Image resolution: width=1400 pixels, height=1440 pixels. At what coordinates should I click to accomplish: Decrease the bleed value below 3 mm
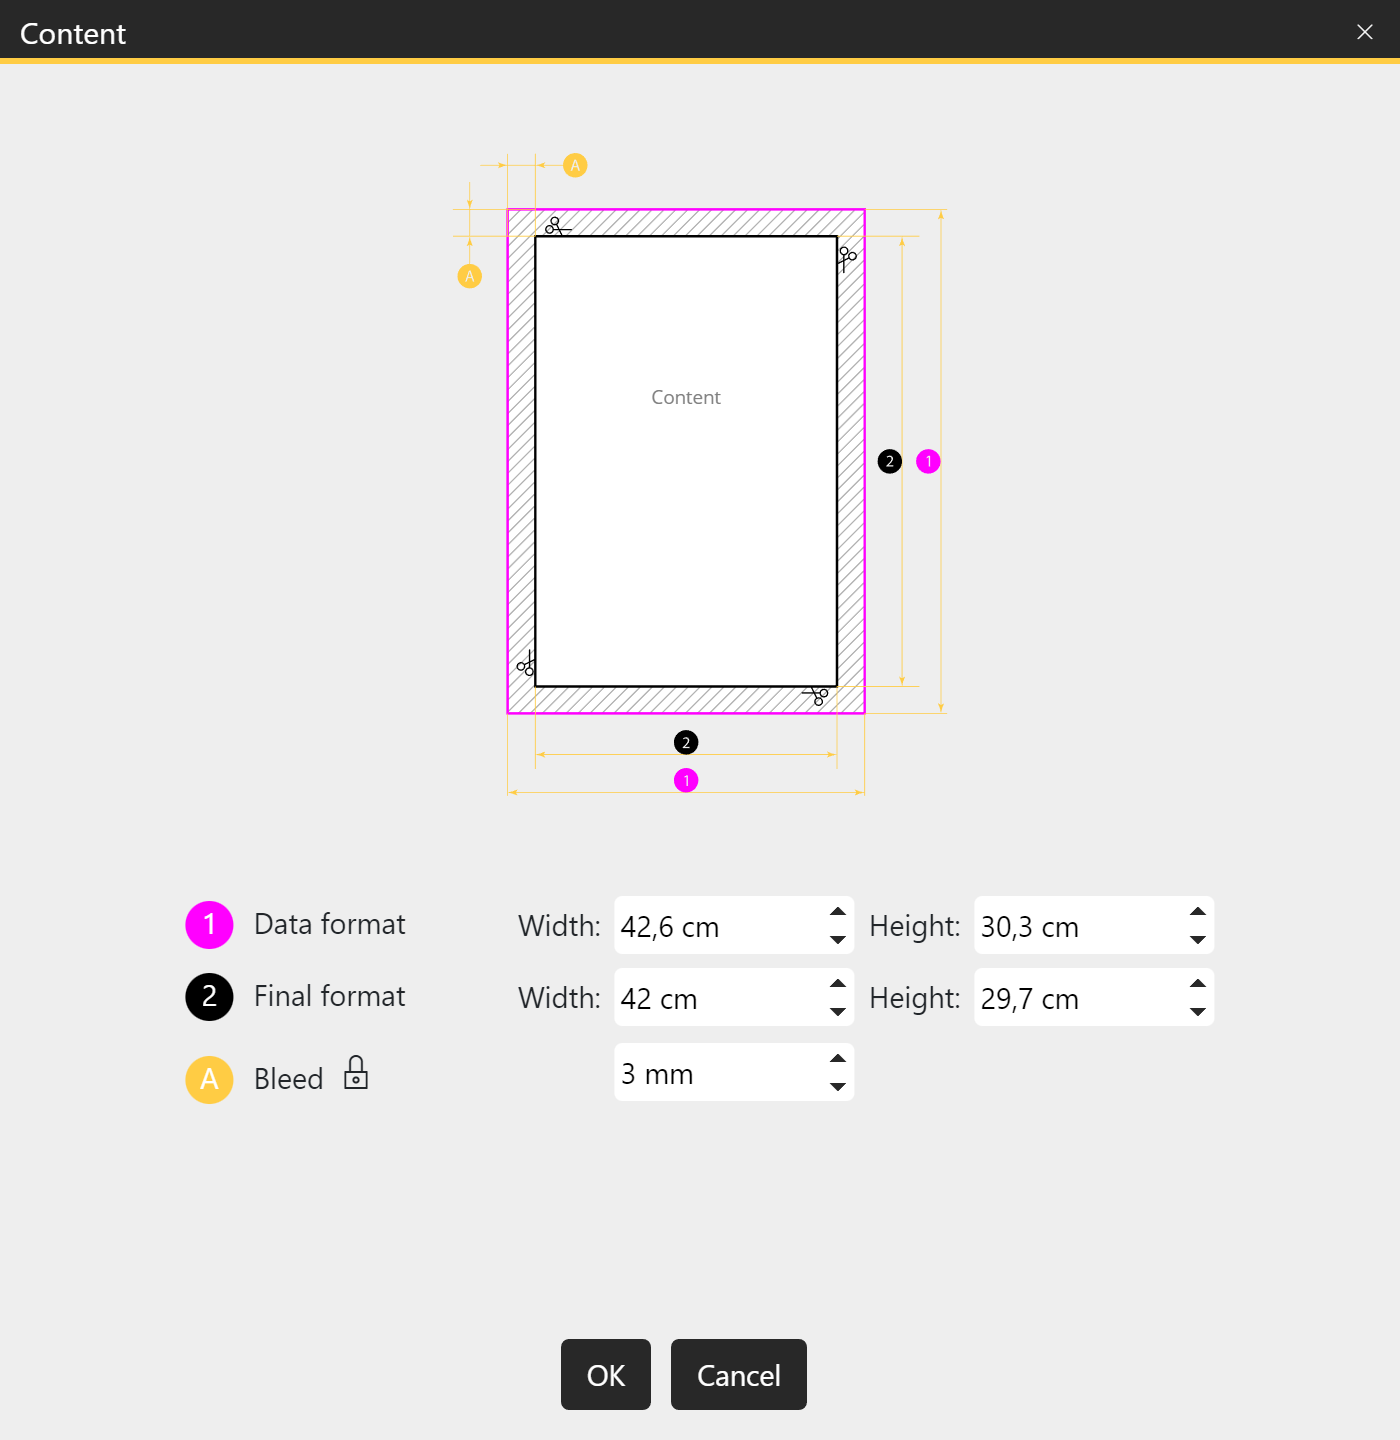pos(837,1087)
